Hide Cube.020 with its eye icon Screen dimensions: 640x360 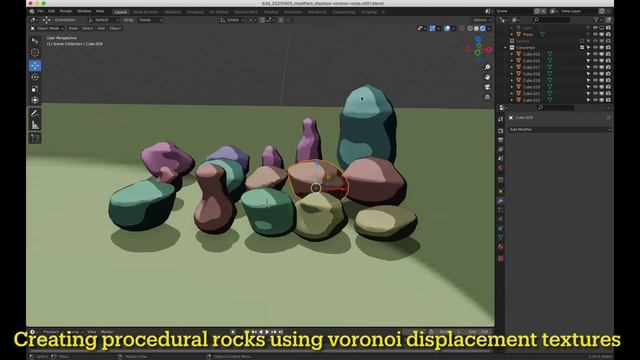point(595,87)
